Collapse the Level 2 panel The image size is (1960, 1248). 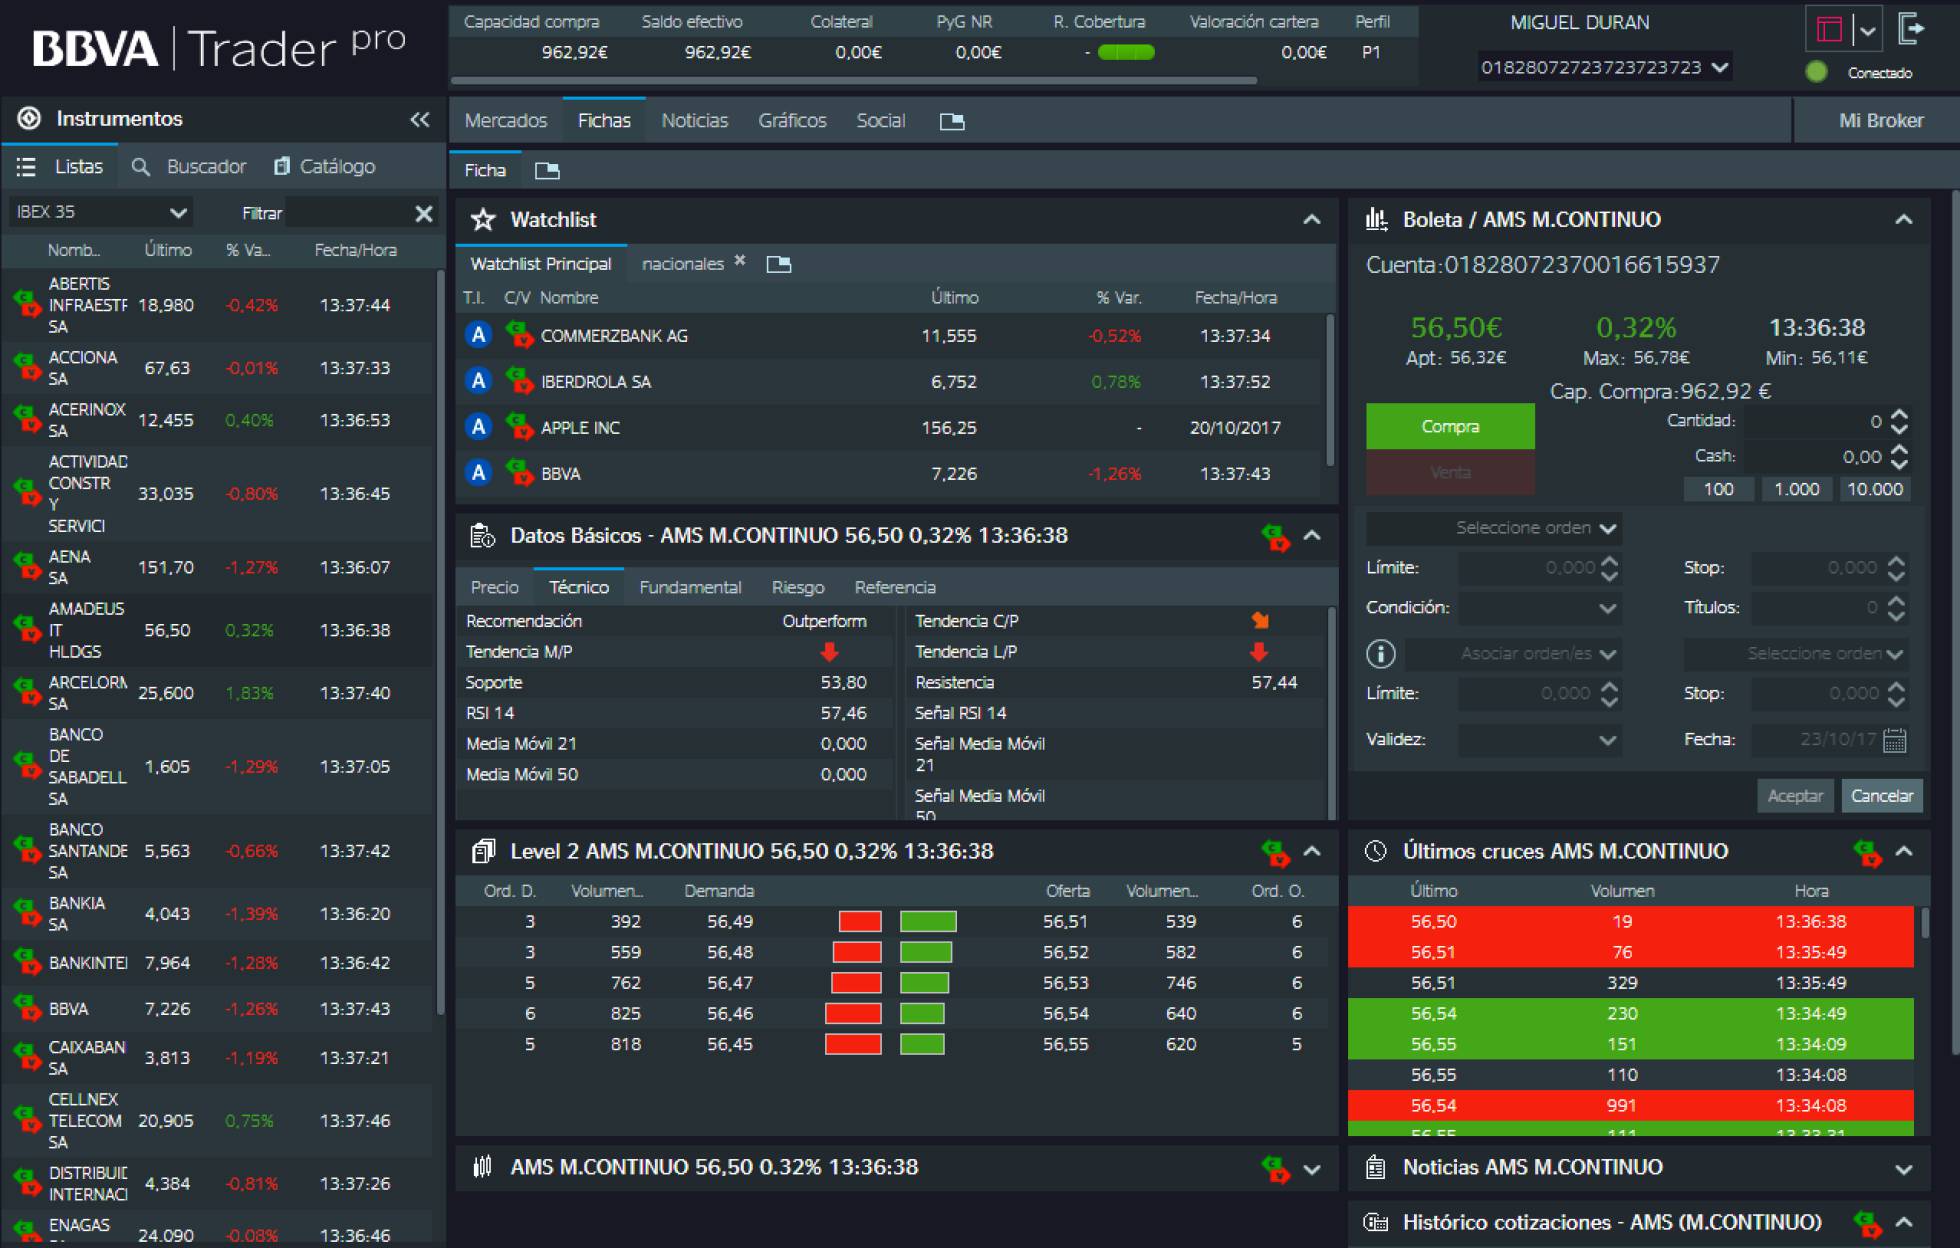1312,851
